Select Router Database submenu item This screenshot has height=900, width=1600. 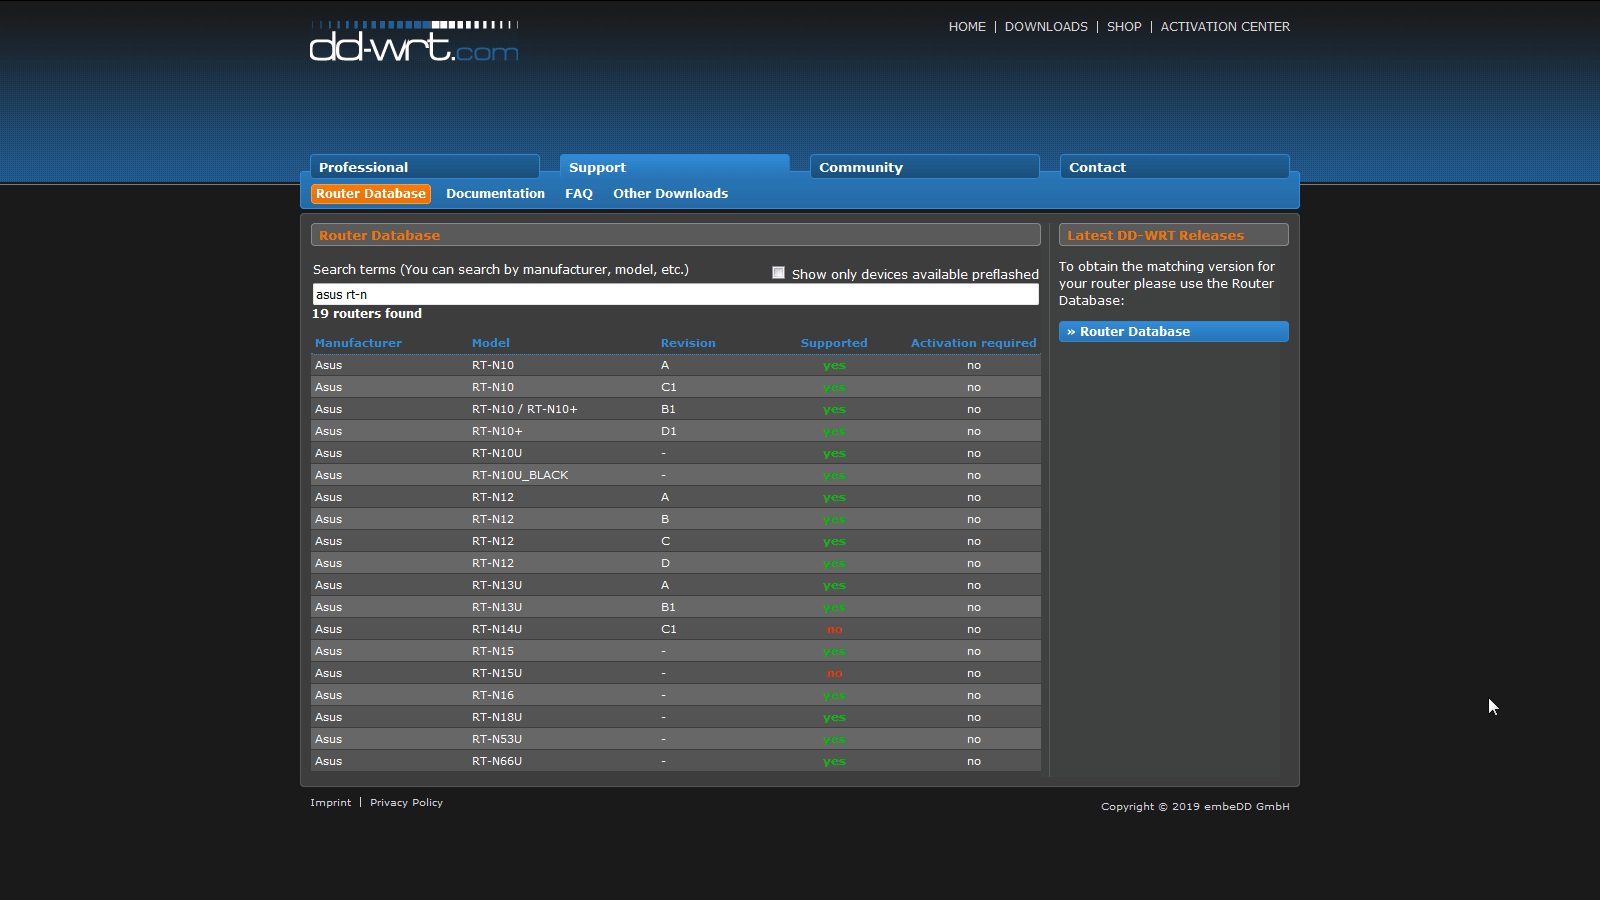[371, 194]
